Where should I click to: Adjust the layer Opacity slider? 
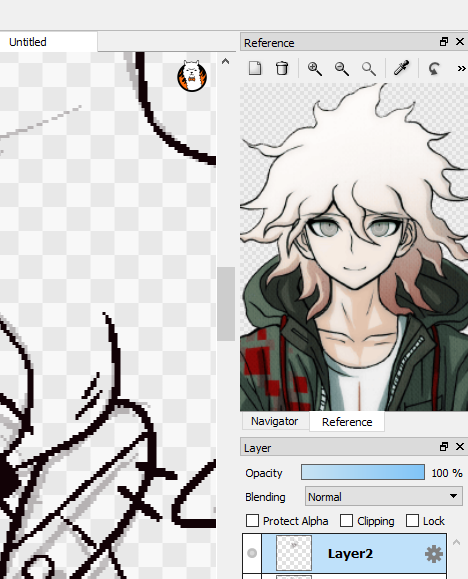point(363,472)
